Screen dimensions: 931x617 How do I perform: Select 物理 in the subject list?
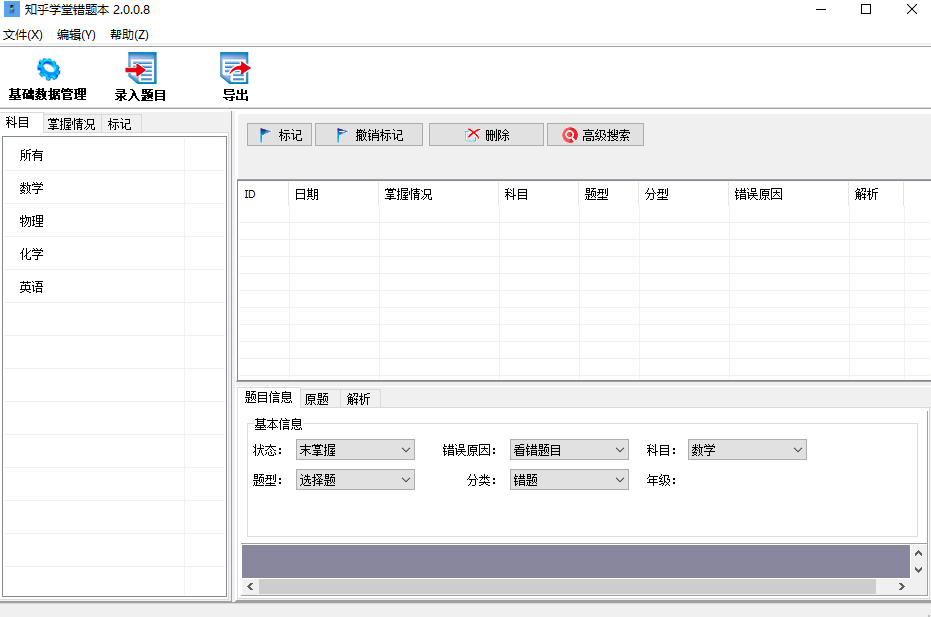click(32, 221)
